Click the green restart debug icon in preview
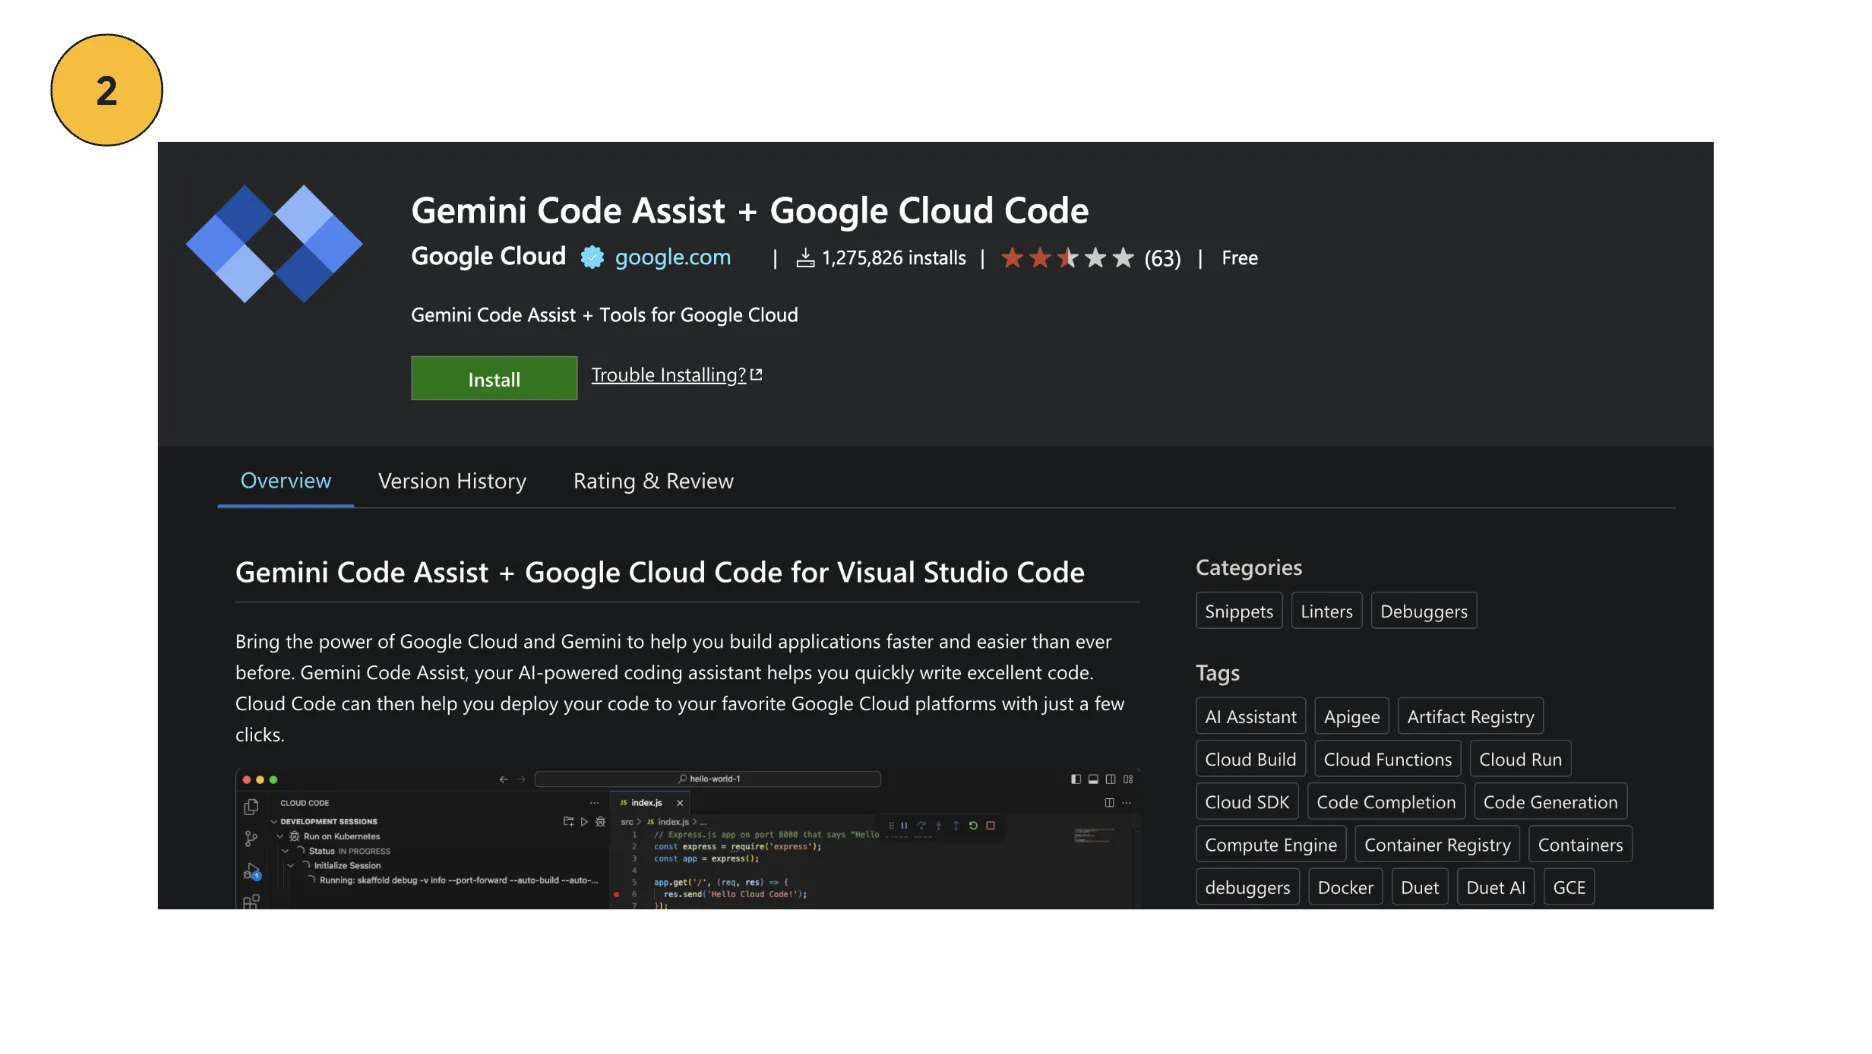Viewport: 1872px width, 1054px height. tap(973, 826)
